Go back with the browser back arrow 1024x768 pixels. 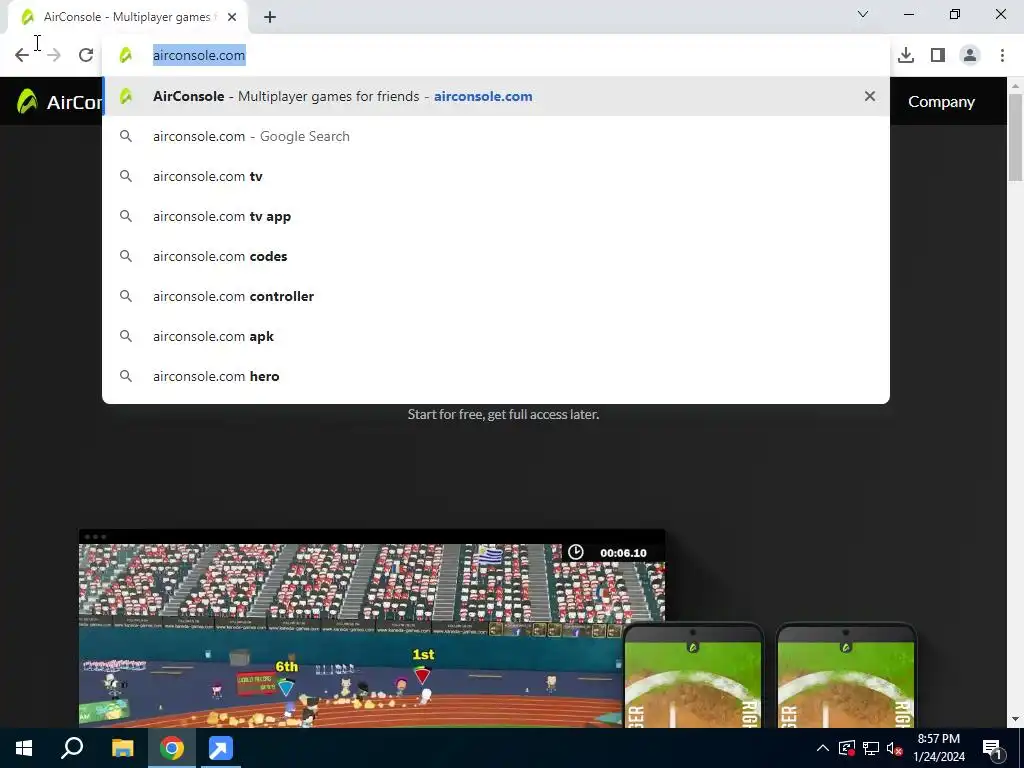(22, 55)
